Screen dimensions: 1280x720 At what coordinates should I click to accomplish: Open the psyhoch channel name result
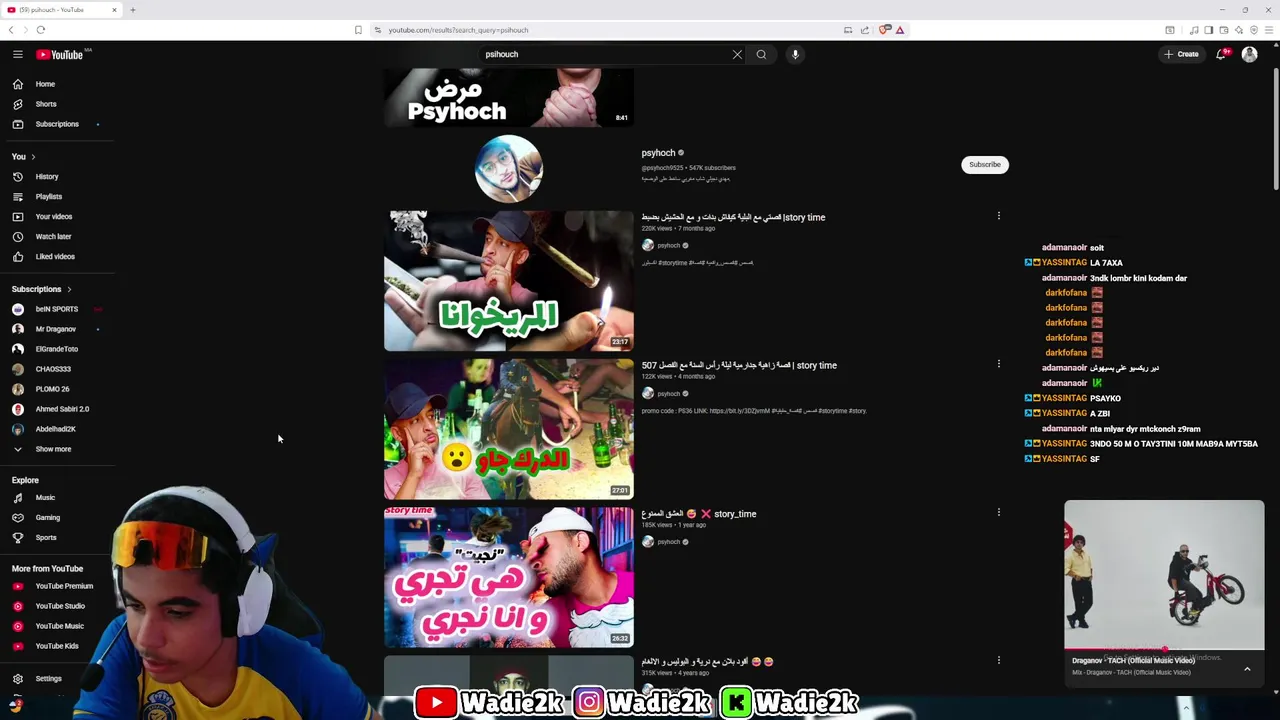click(x=658, y=153)
